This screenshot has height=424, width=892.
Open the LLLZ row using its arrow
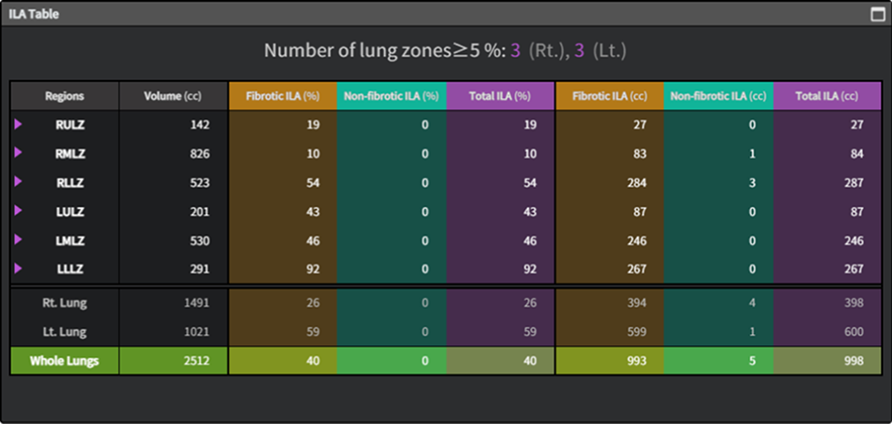(x=18, y=269)
